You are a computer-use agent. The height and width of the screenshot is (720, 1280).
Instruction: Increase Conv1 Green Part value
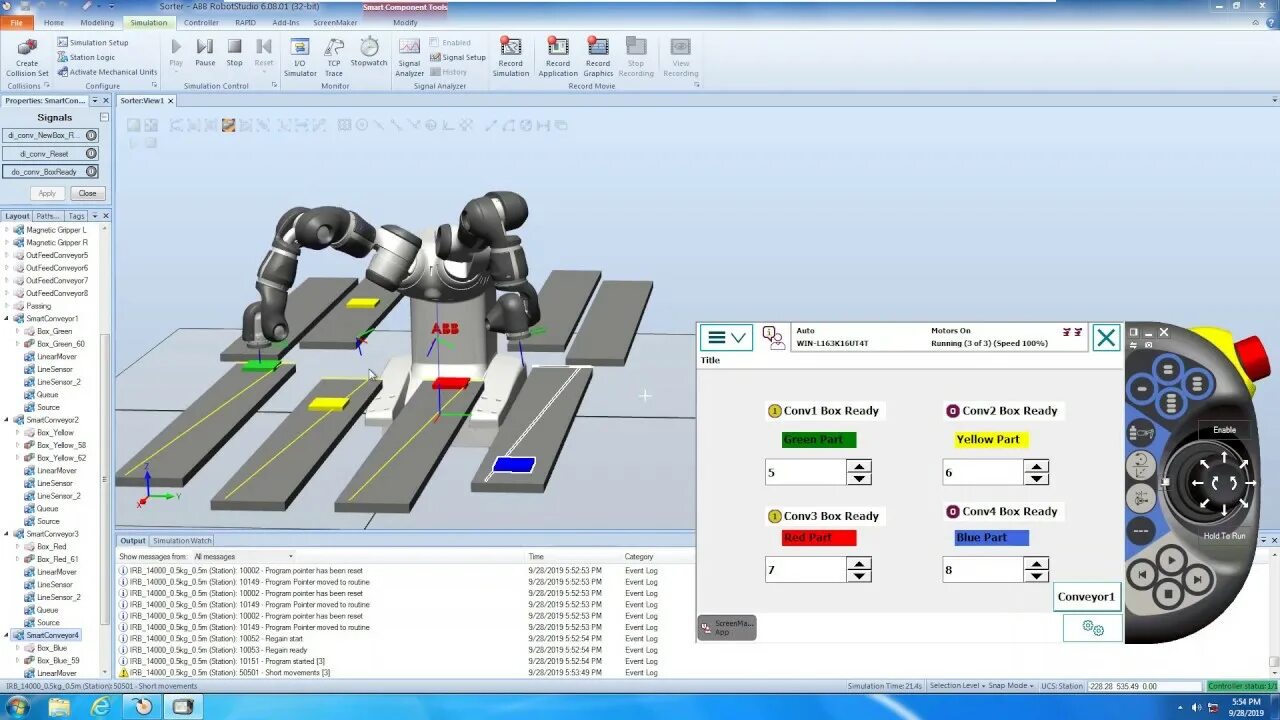pos(859,466)
